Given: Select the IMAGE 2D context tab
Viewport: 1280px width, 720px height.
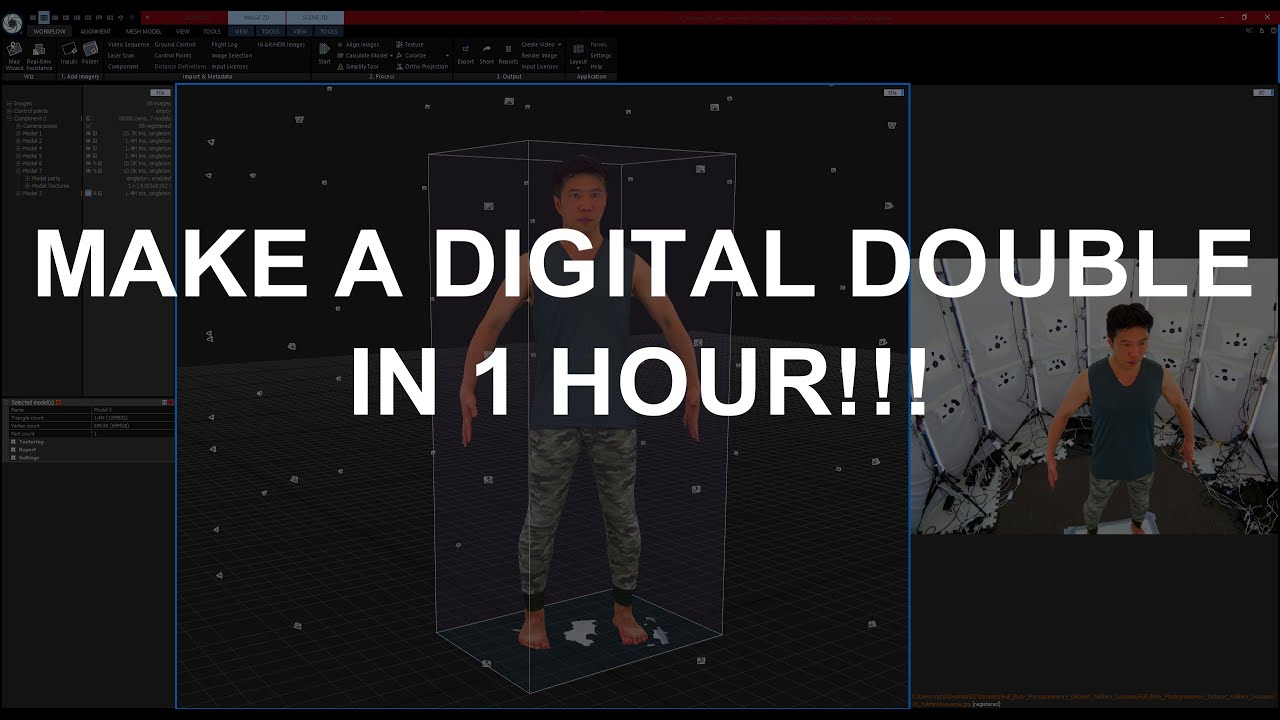Looking at the screenshot, I should (257, 18).
